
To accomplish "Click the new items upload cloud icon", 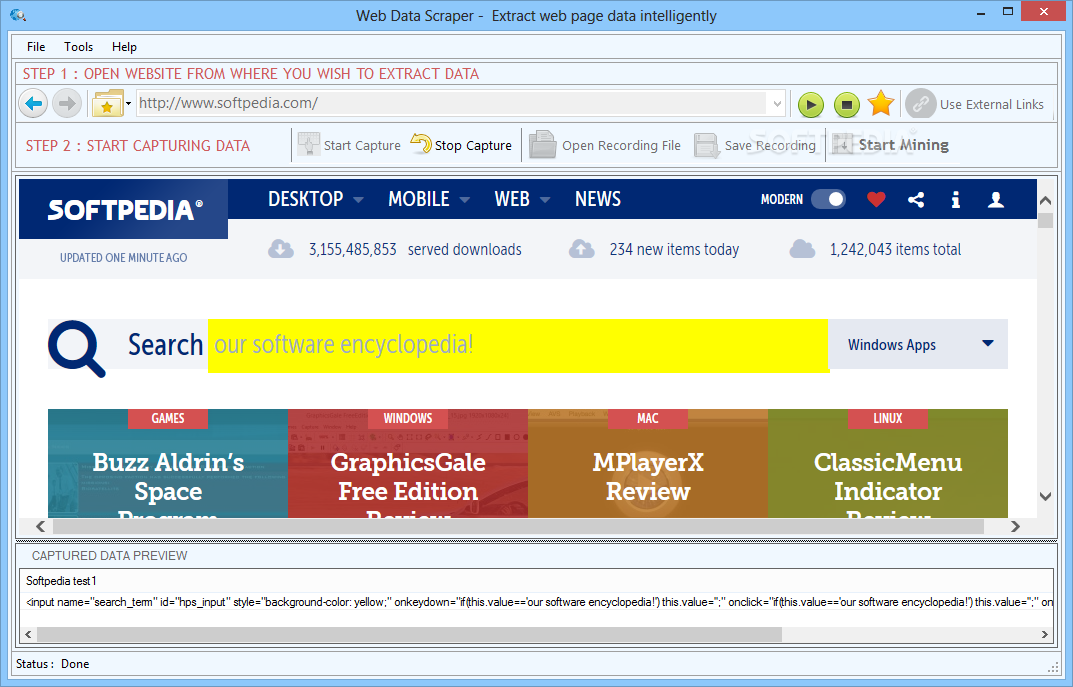I will (582, 249).
